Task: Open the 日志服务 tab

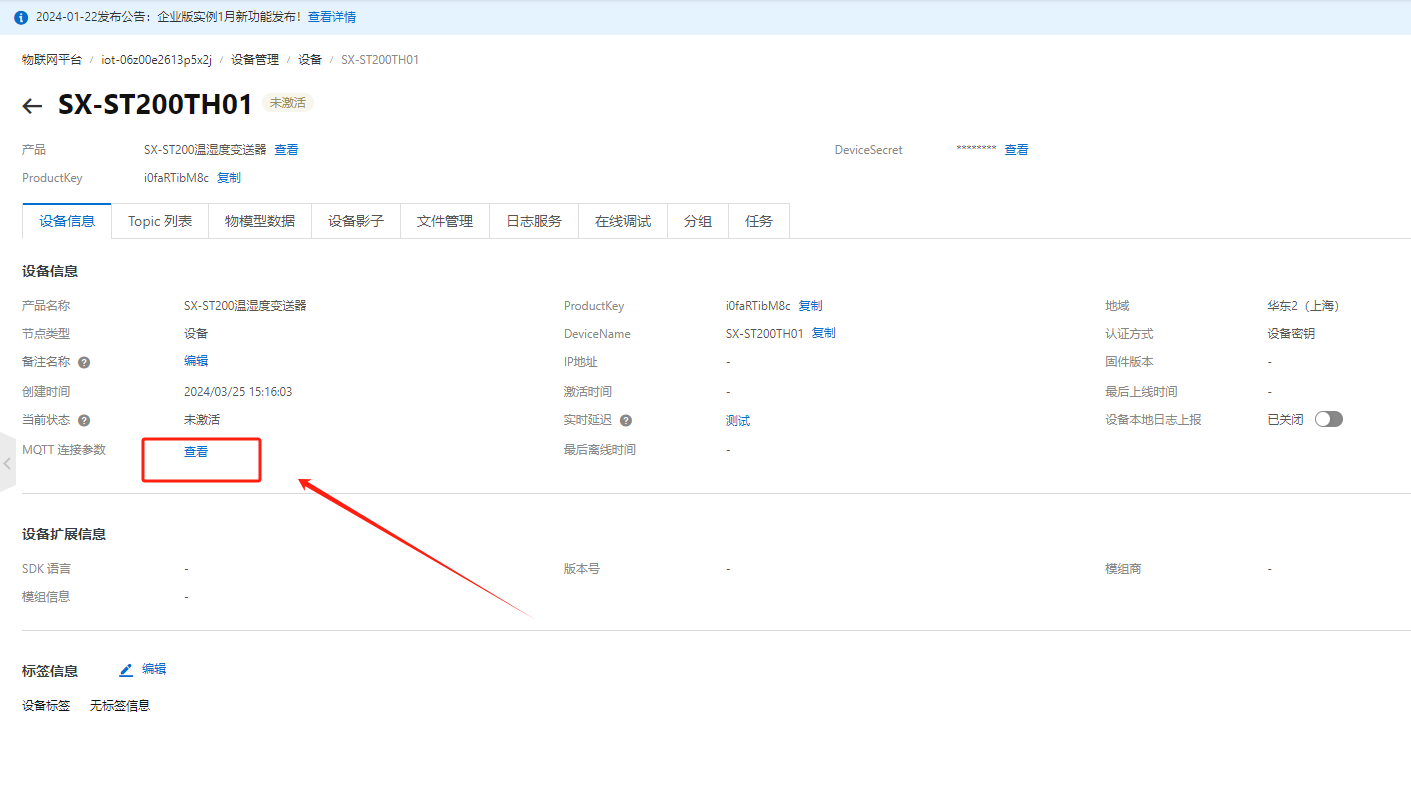Action: click(x=534, y=221)
